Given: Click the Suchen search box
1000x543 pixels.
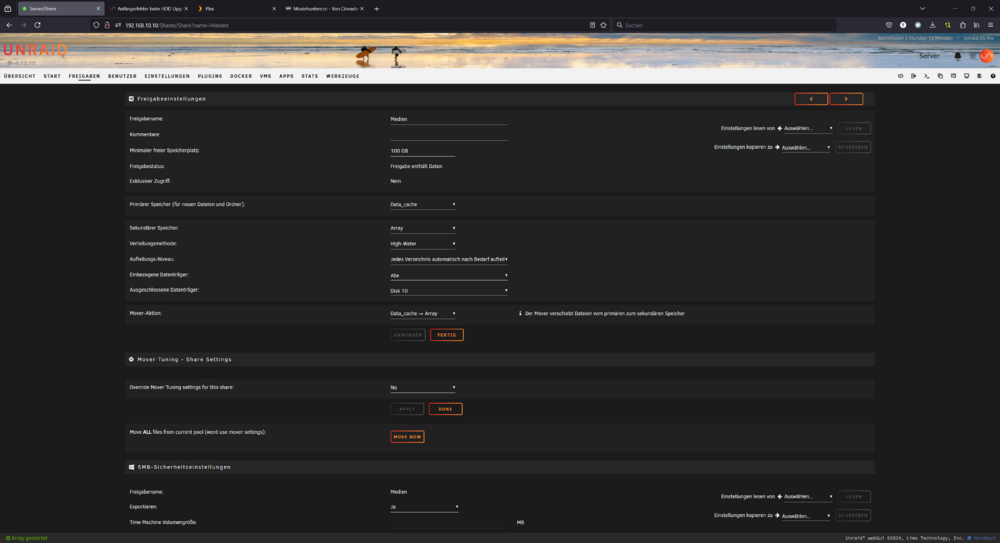Looking at the screenshot, I should pyautogui.click(x=724, y=25).
